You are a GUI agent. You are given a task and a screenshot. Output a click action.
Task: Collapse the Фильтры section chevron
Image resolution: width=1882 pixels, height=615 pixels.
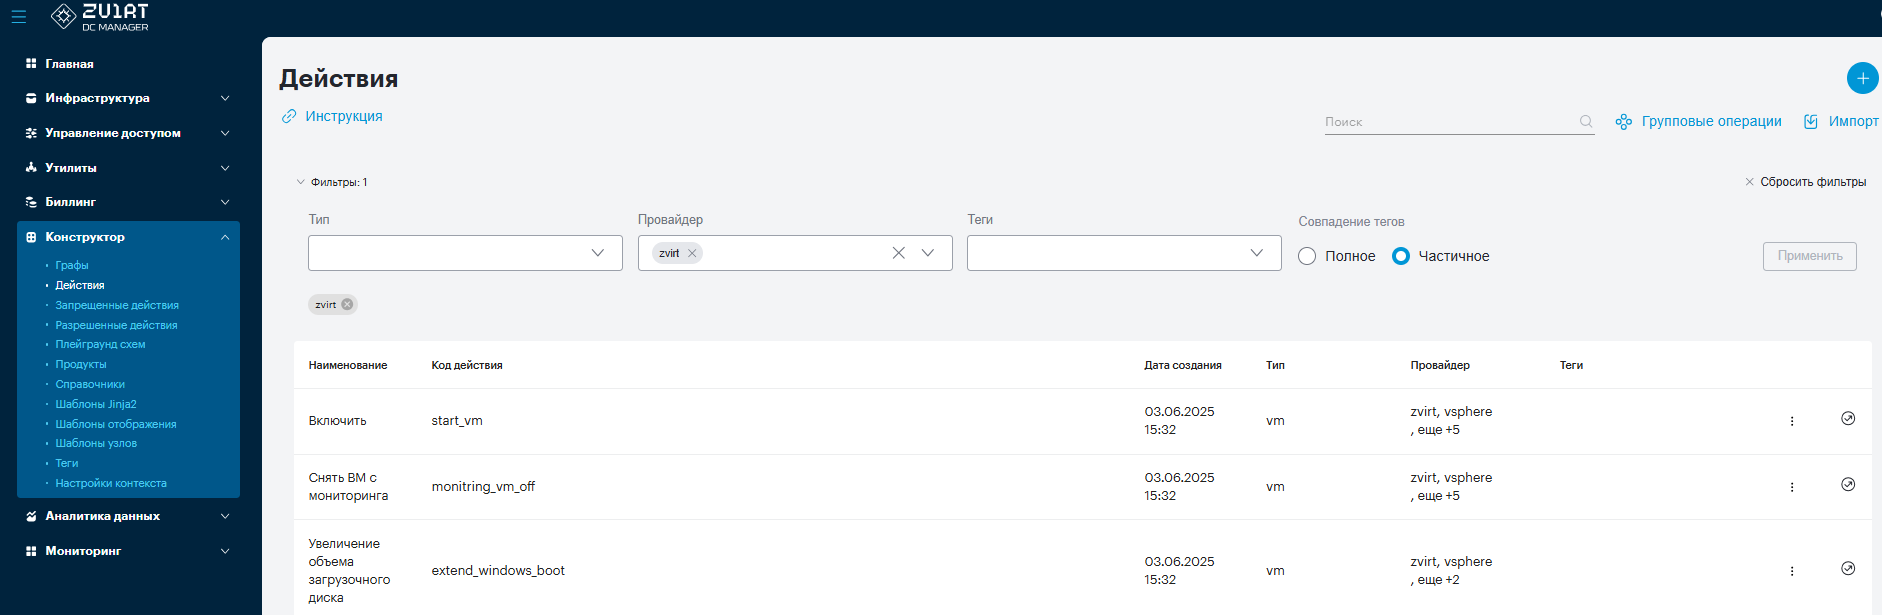pos(300,182)
